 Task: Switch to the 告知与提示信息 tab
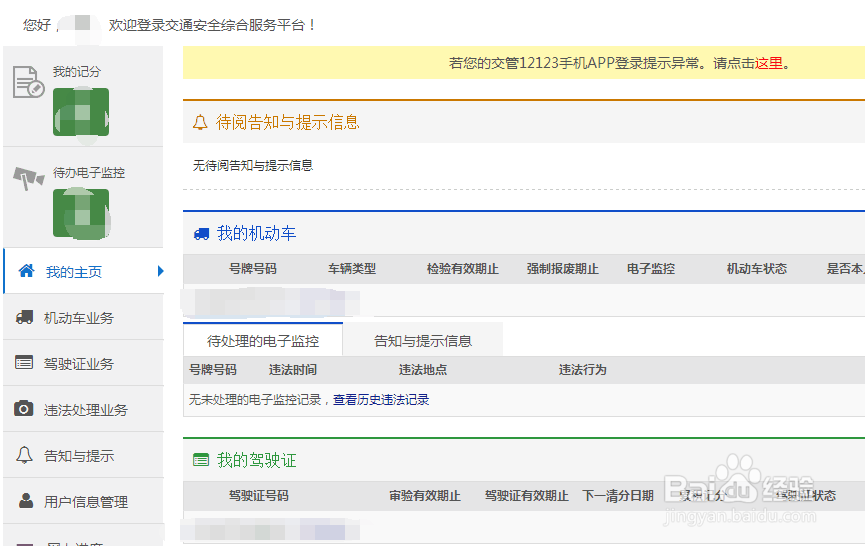pos(422,340)
